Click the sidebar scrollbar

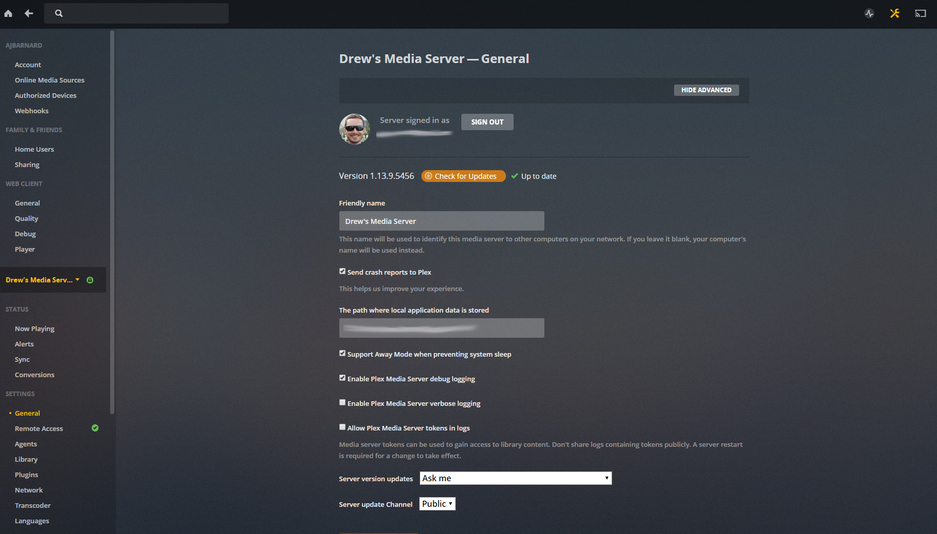point(112,222)
